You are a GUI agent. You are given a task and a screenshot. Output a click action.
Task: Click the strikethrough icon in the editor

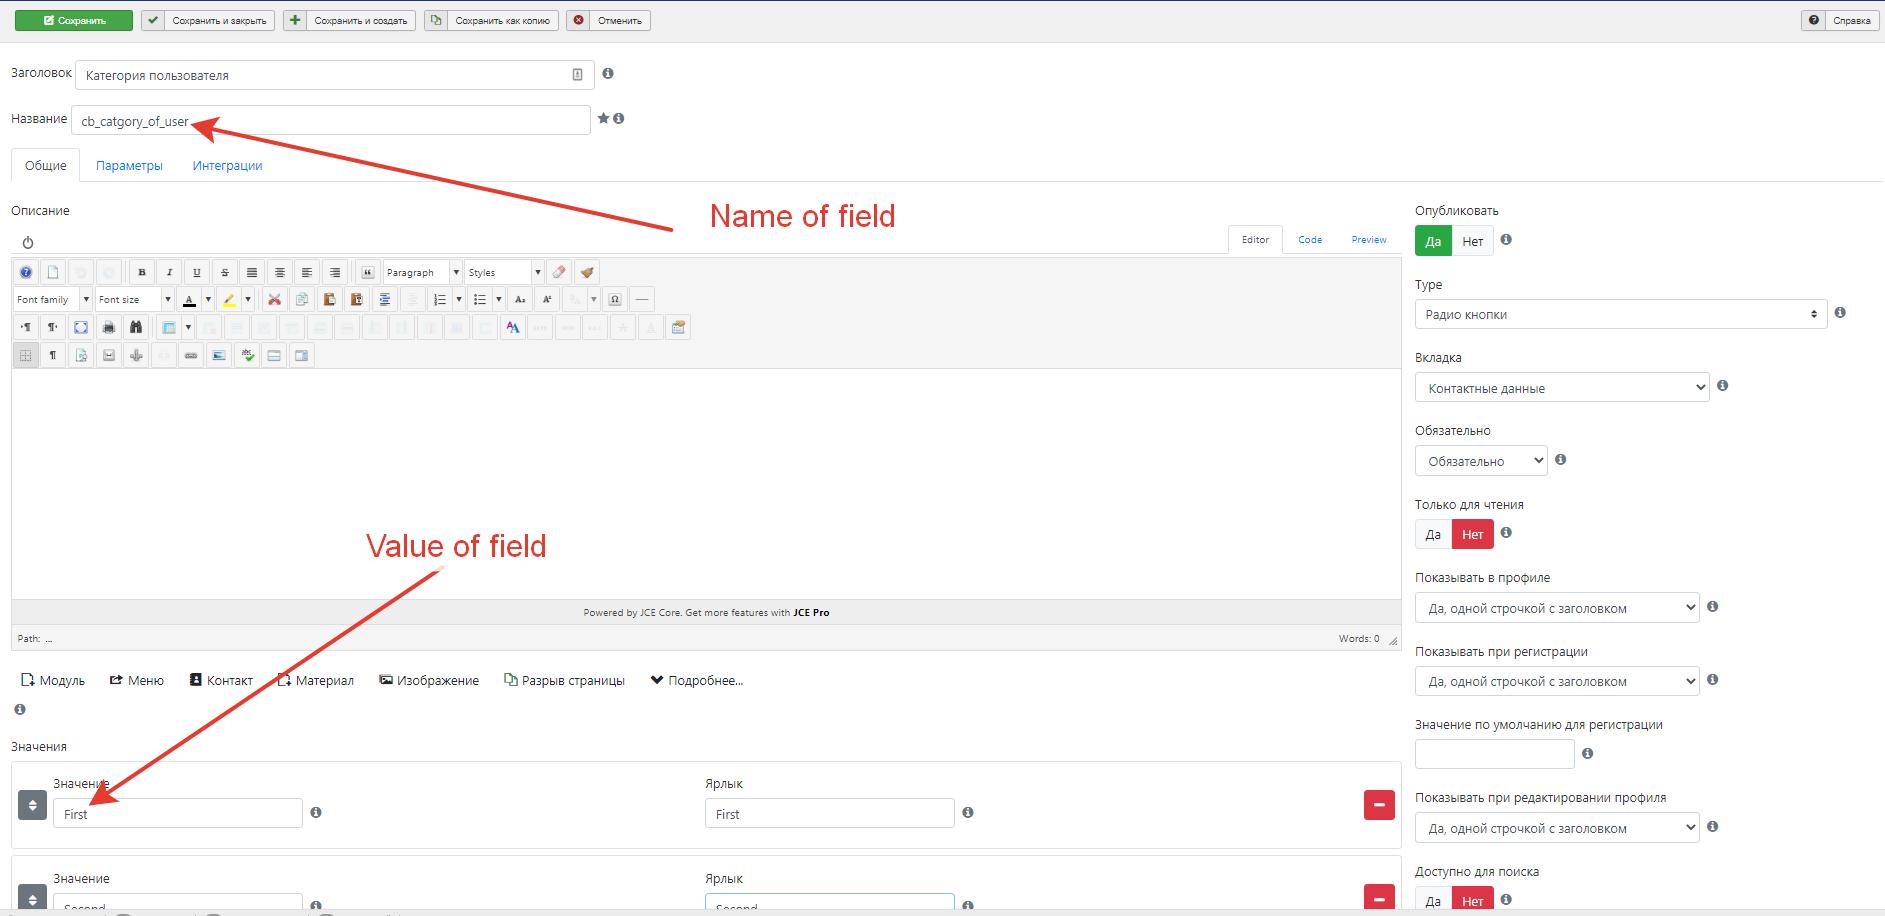click(x=225, y=272)
